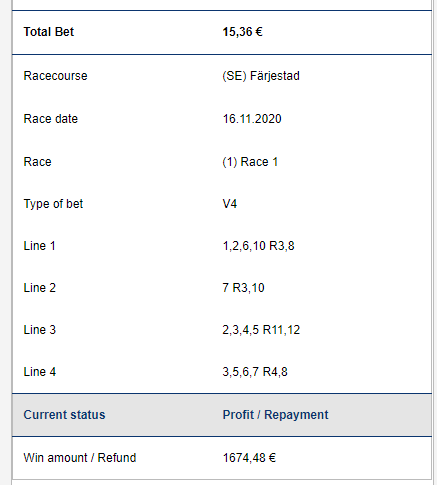Click the (1) Race 1 value
This screenshot has width=437, height=485.
(x=250, y=162)
